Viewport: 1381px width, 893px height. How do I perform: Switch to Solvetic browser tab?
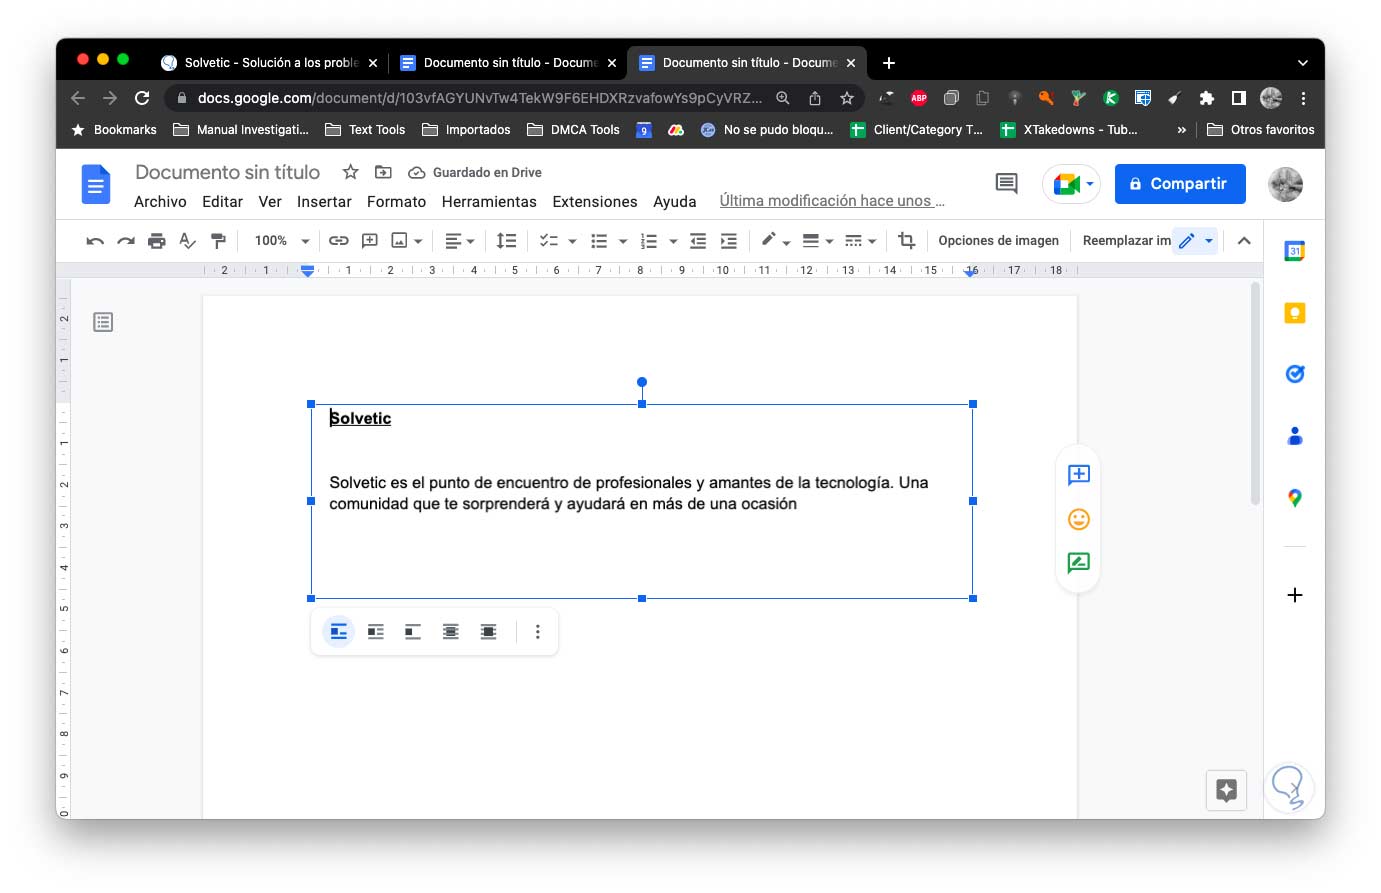270,62
